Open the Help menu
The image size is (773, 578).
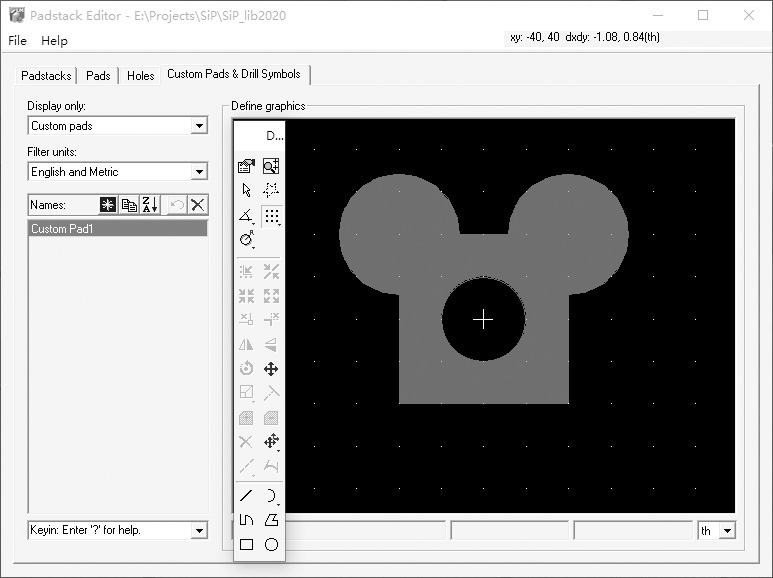click(x=54, y=40)
